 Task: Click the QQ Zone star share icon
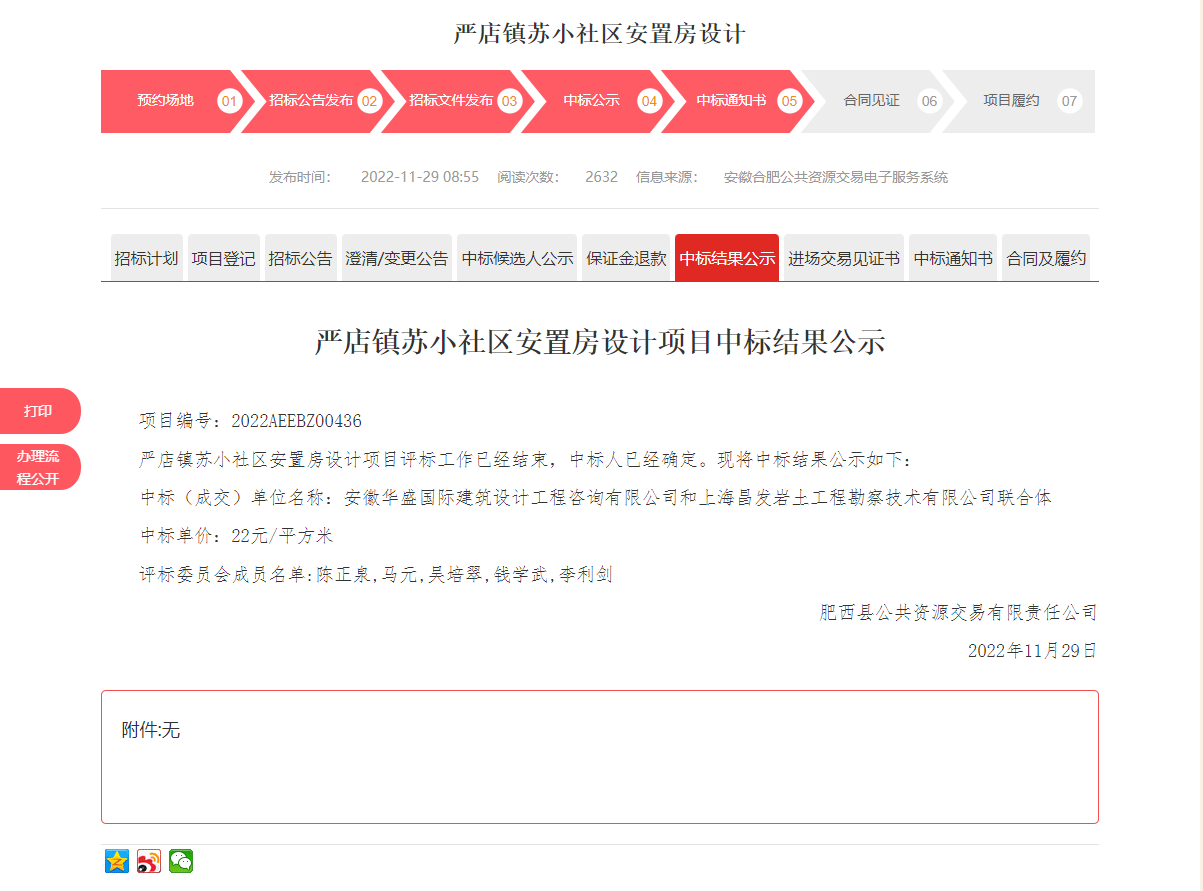(x=117, y=861)
